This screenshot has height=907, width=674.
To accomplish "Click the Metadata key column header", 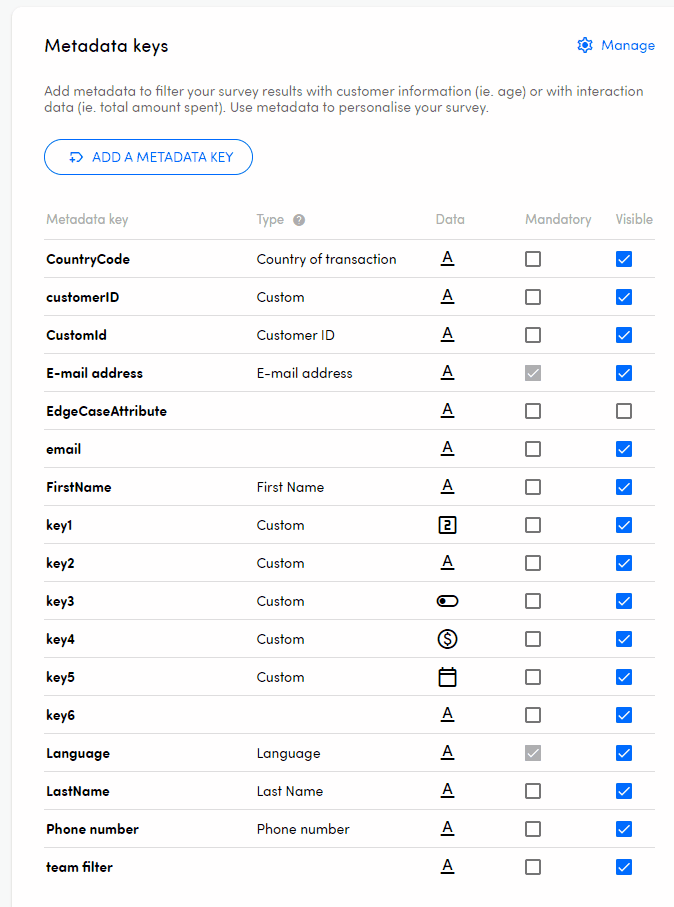I will click(87, 220).
